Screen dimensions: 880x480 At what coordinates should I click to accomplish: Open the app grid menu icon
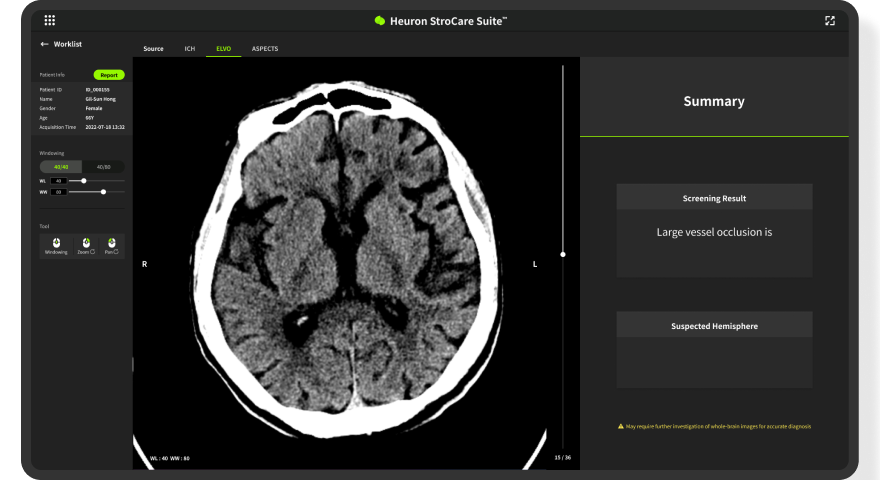pyautogui.click(x=49, y=21)
